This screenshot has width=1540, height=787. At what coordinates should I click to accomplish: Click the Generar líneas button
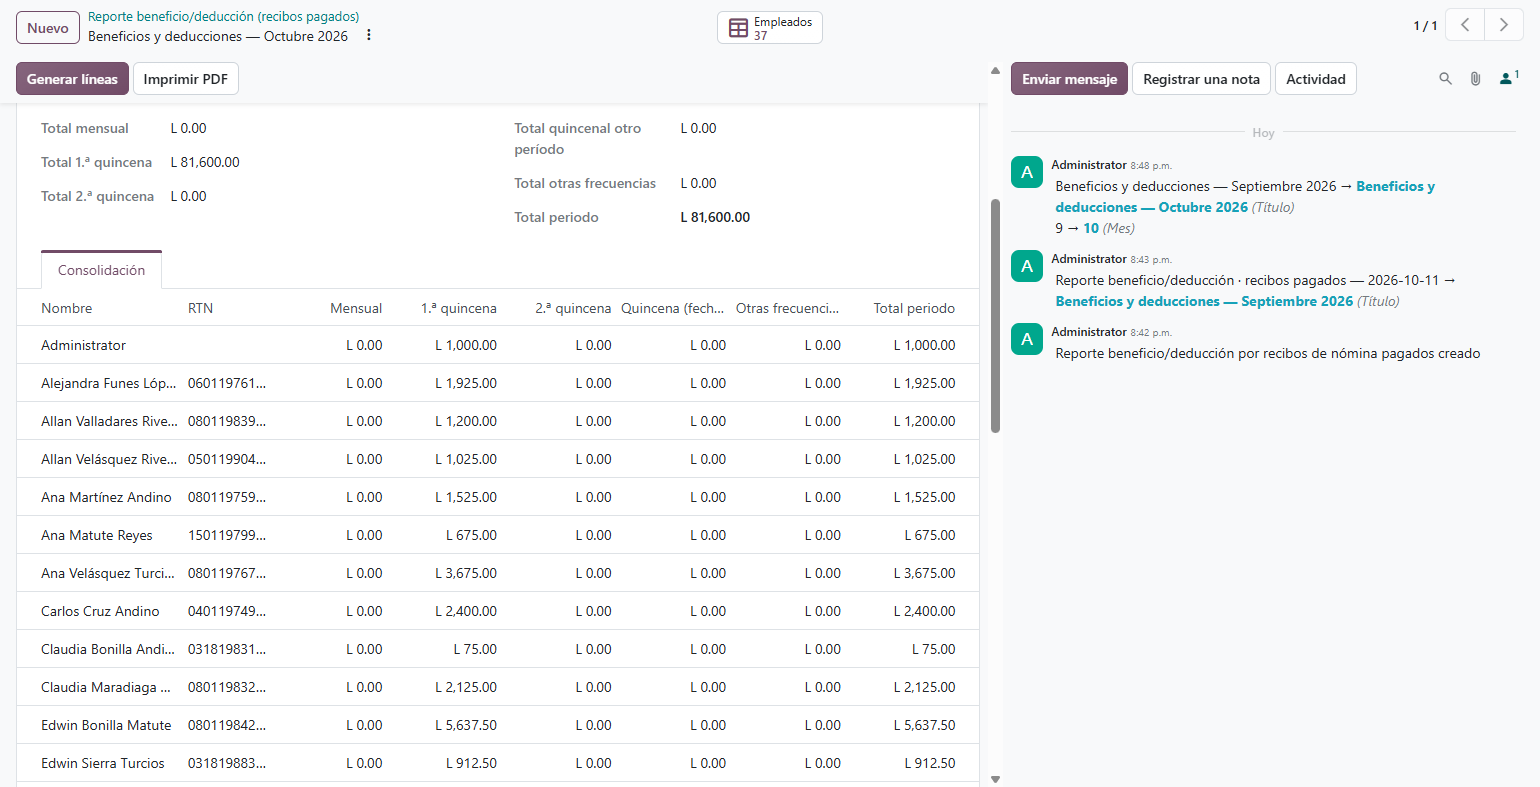[x=72, y=79]
